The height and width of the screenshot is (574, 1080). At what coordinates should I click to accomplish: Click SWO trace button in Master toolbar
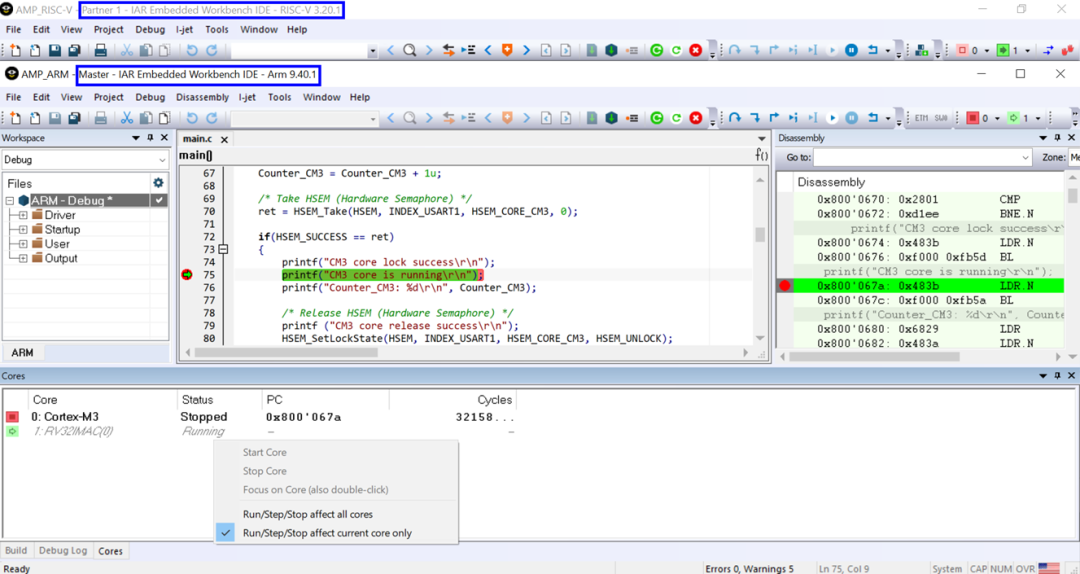pos(941,118)
